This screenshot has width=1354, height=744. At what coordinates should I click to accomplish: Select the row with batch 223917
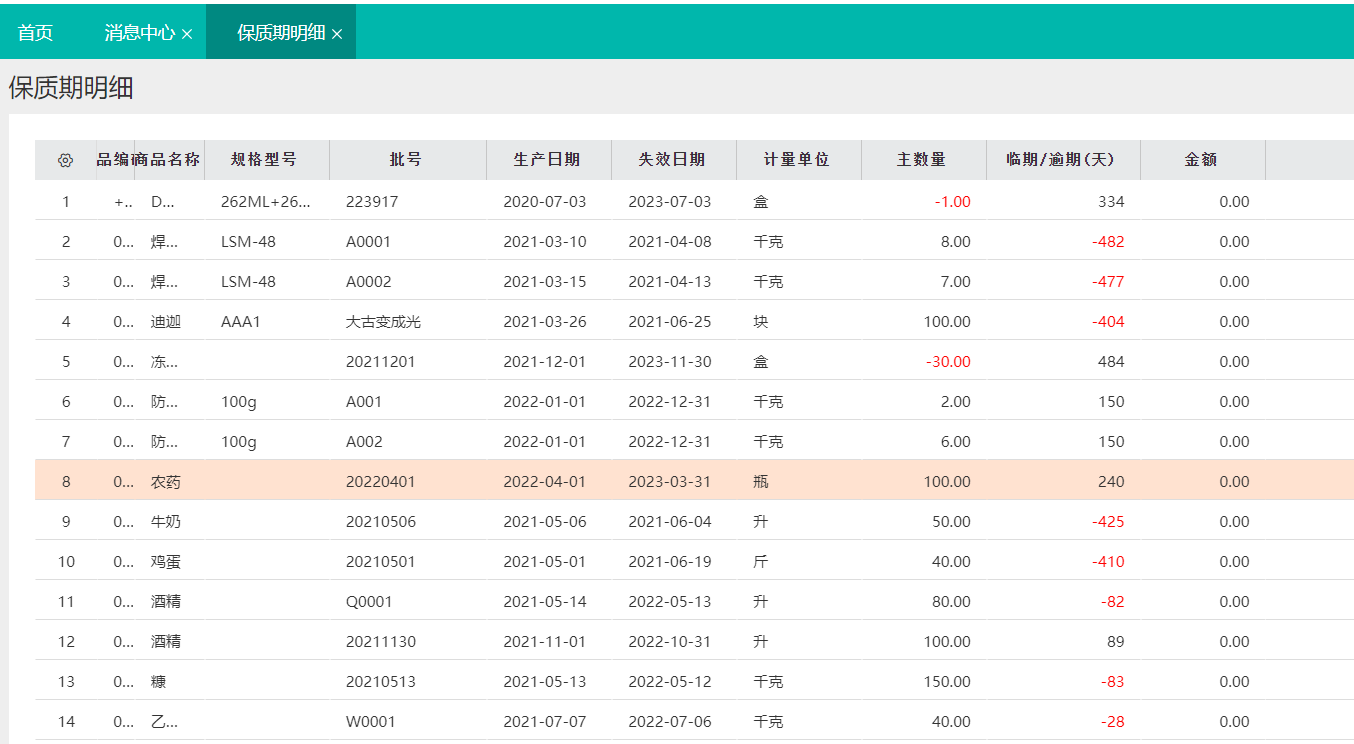[x=694, y=201]
